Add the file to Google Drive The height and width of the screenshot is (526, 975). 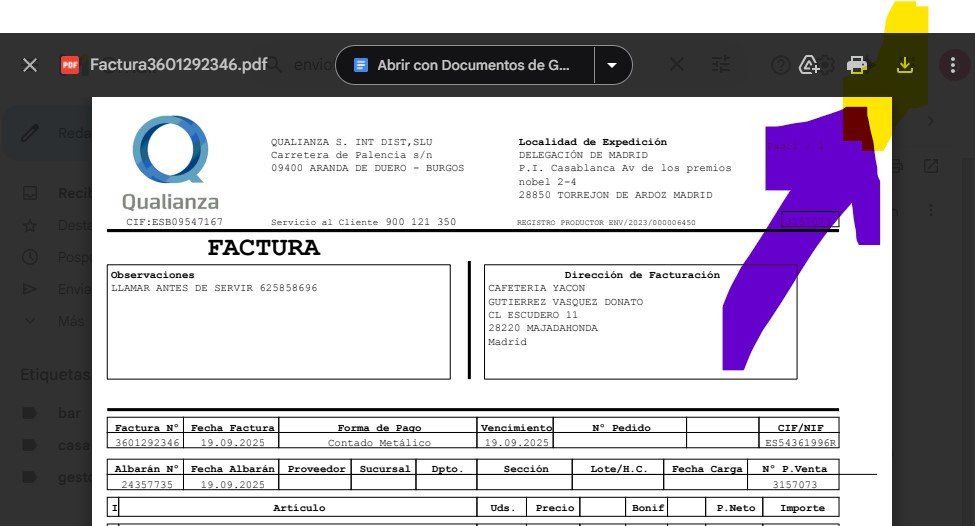[x=810, y=66]
